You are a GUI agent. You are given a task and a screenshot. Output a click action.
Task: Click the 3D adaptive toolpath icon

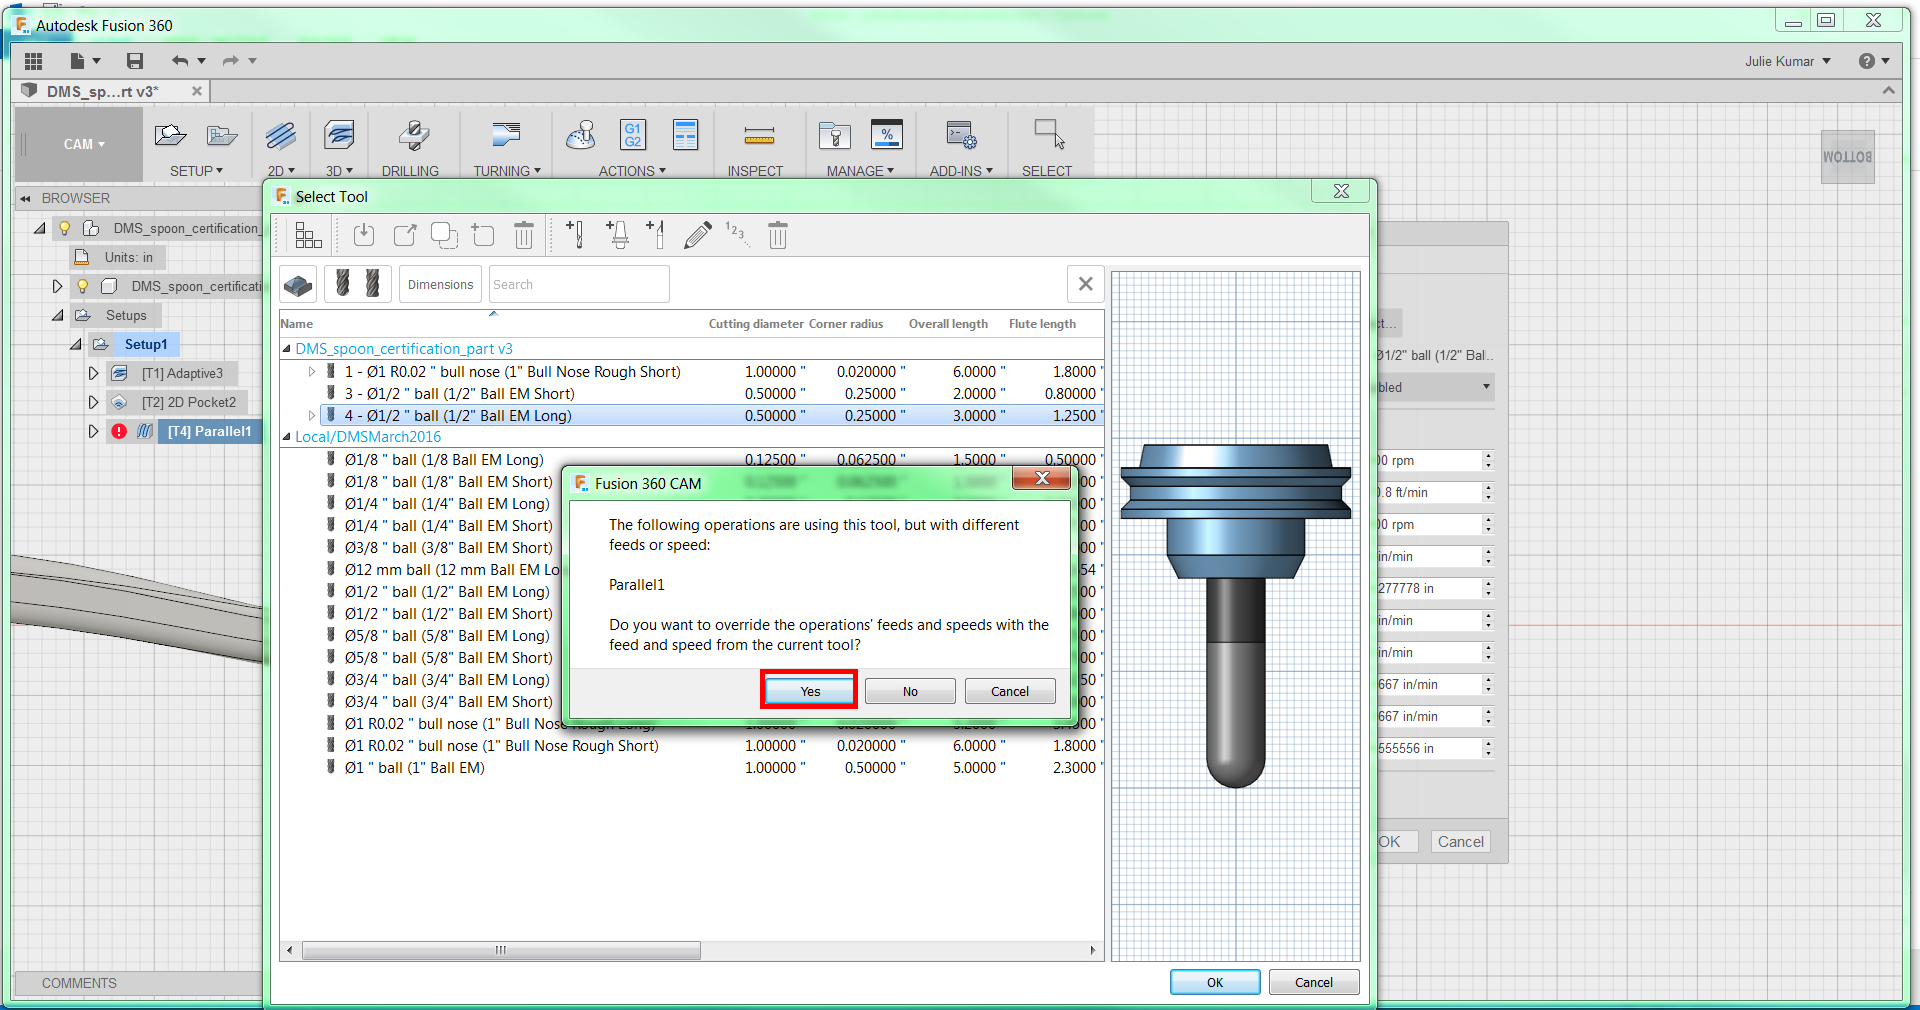click(339, 135)
